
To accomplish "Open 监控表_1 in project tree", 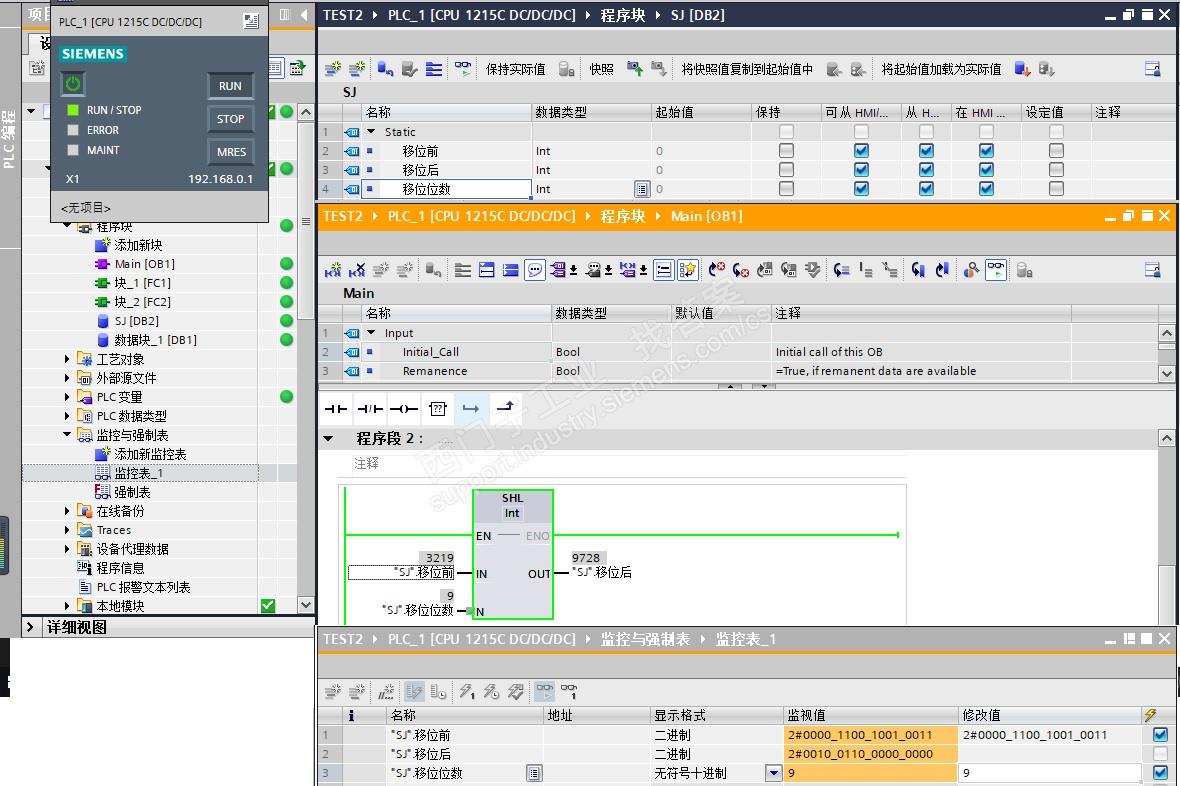I will point(138,473).
